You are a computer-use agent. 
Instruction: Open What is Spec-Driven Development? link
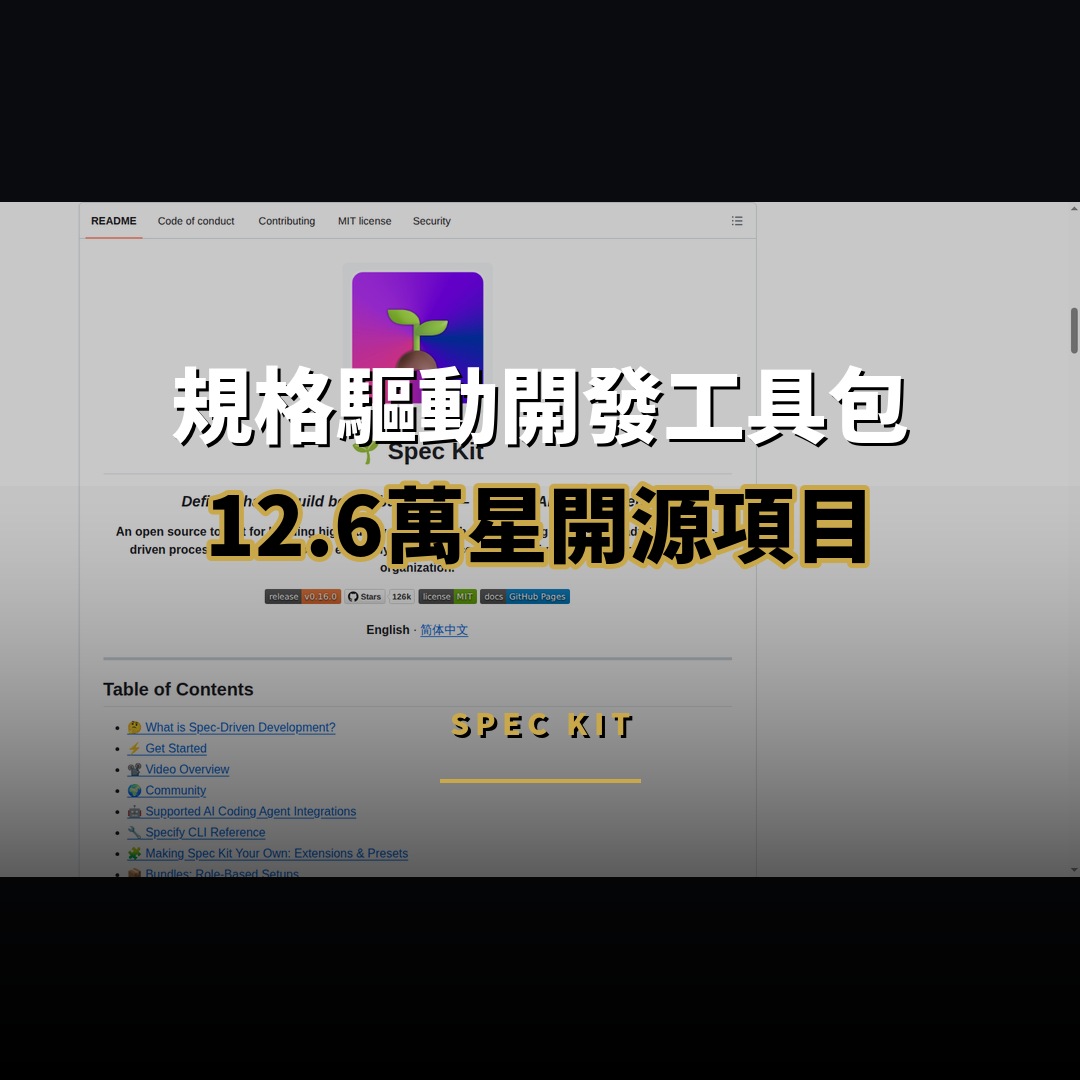click(x=231, y=727)
